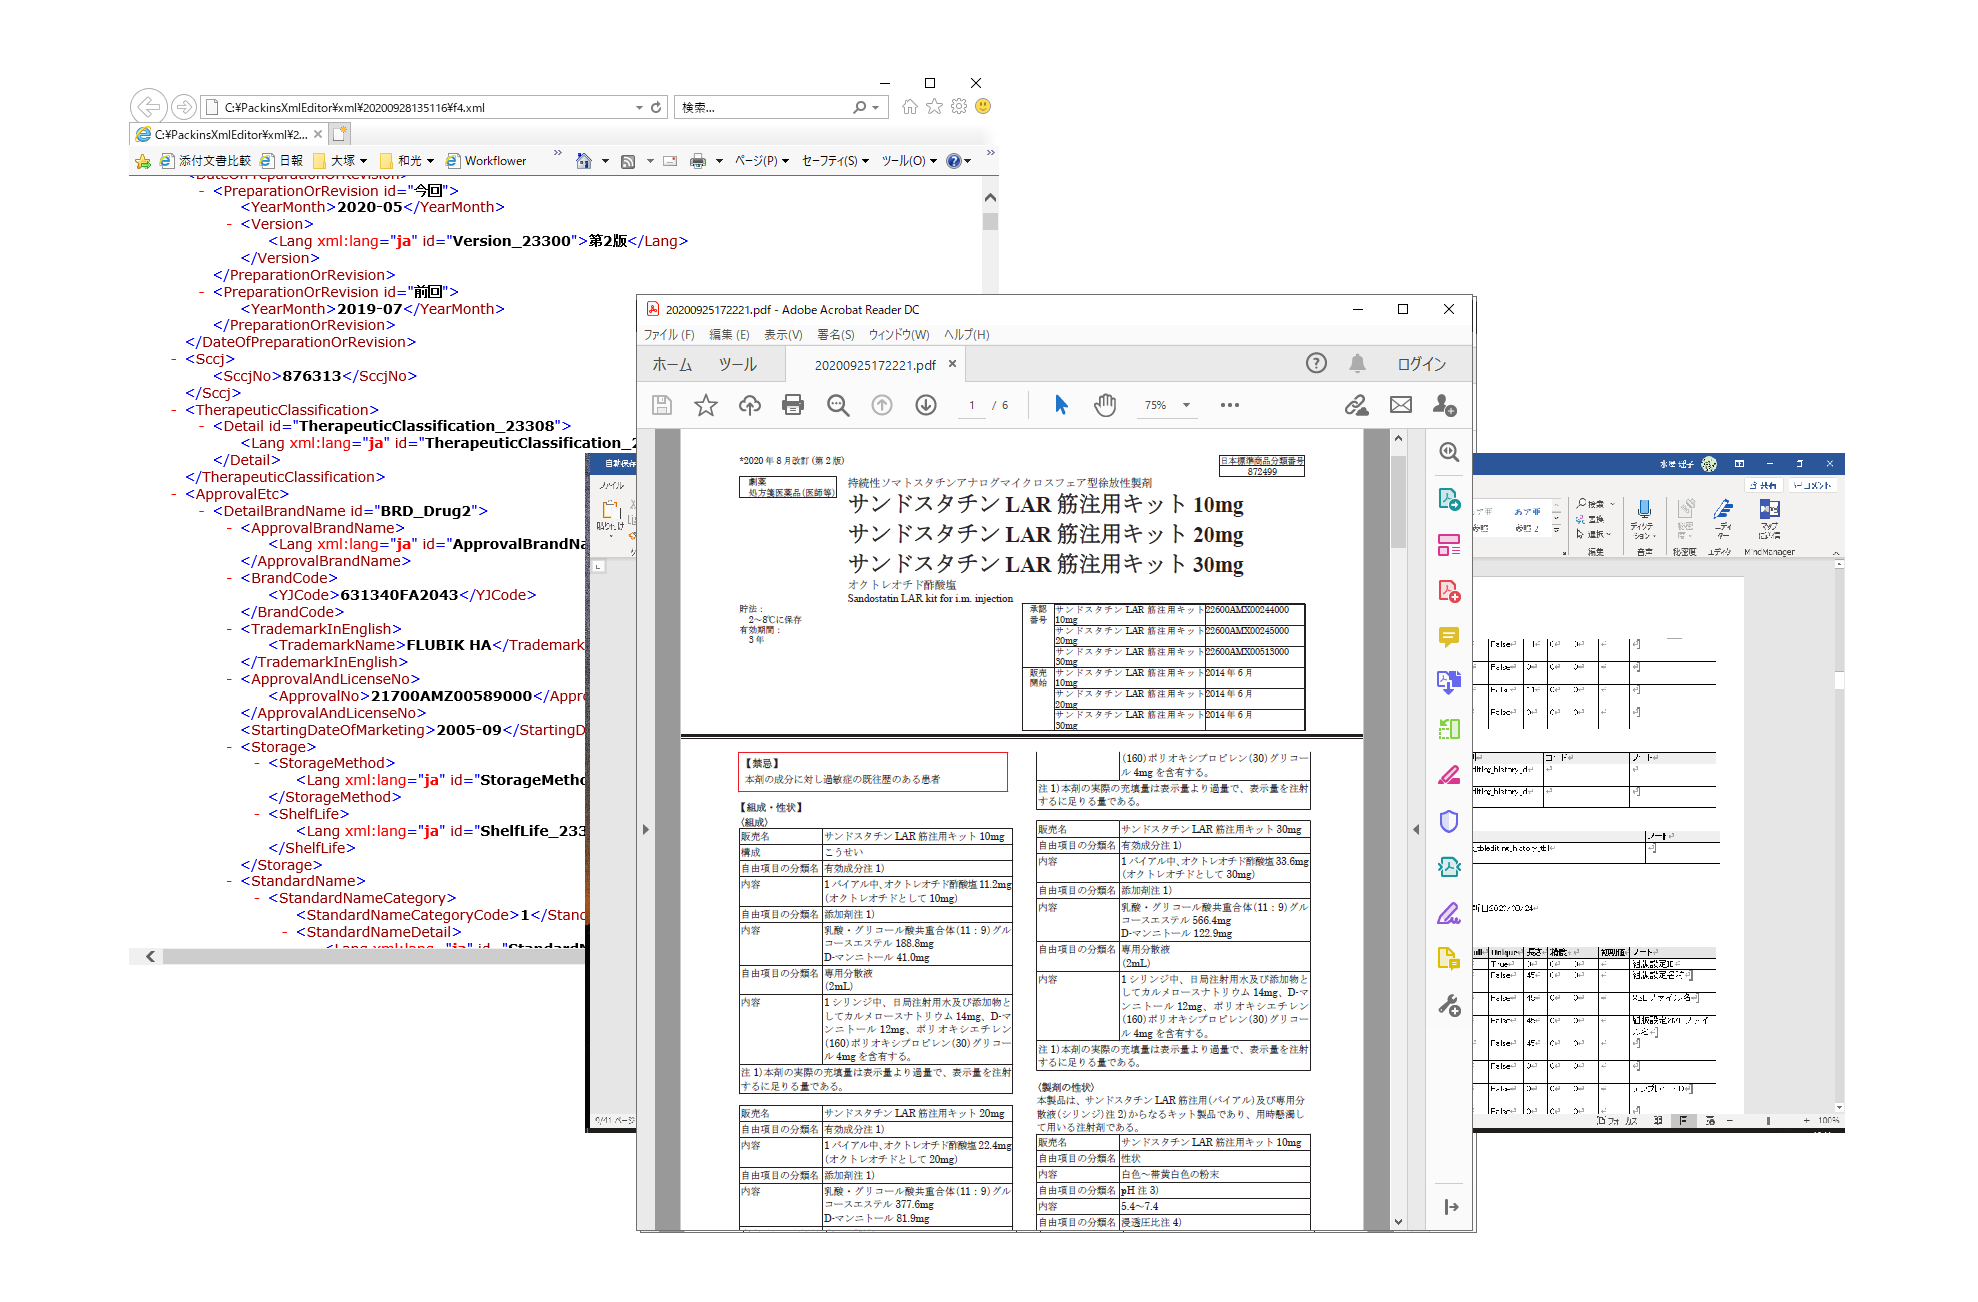The width and height of the screenshot is (1978, 1302).
Task: Click the Acrobat page number field
Action: coord(971,405)
